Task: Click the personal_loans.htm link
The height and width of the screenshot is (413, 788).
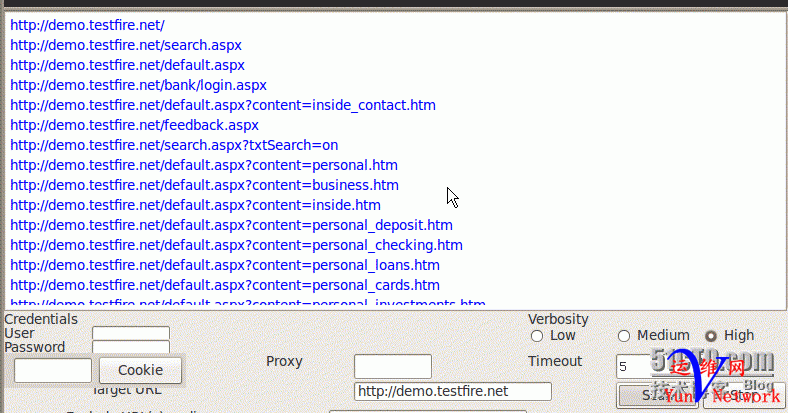Action: tap(225, 265)
